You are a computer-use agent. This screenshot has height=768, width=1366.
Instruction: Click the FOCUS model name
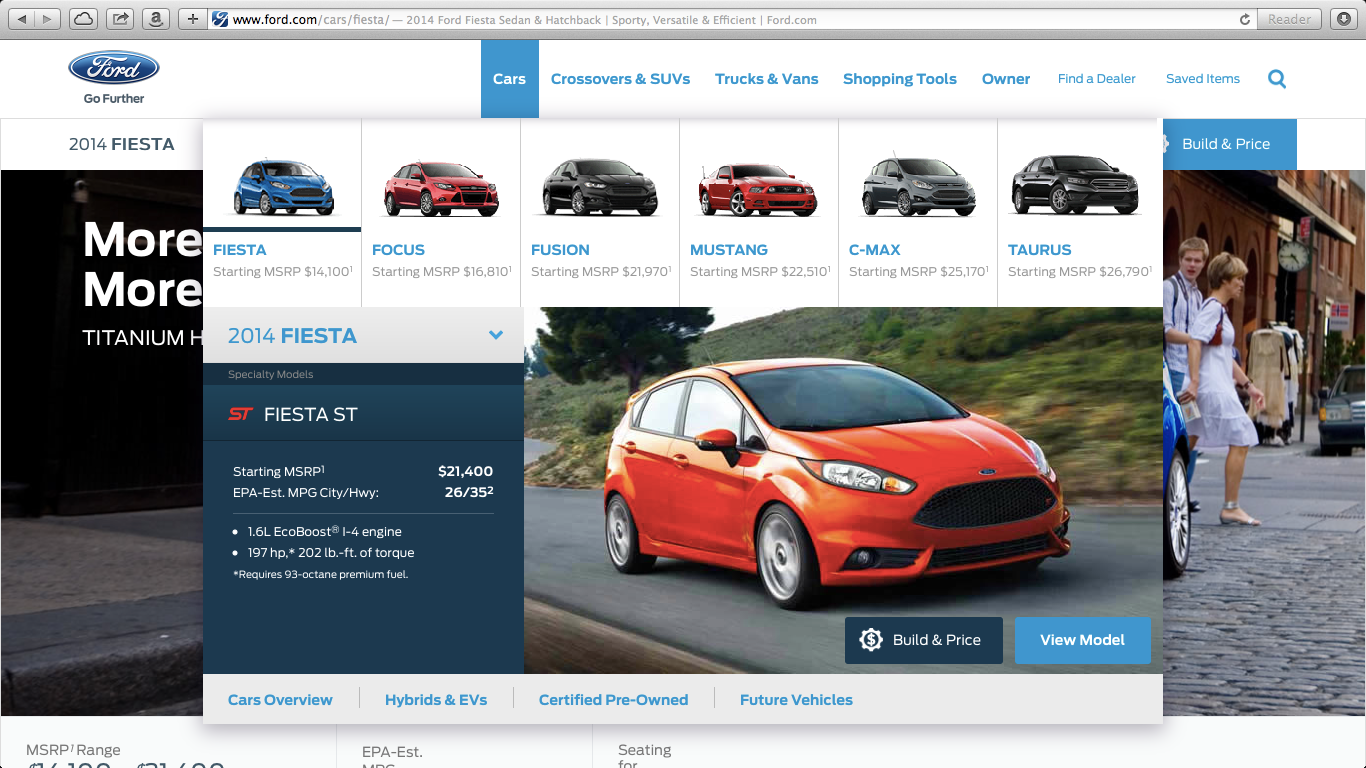[398, 250]
